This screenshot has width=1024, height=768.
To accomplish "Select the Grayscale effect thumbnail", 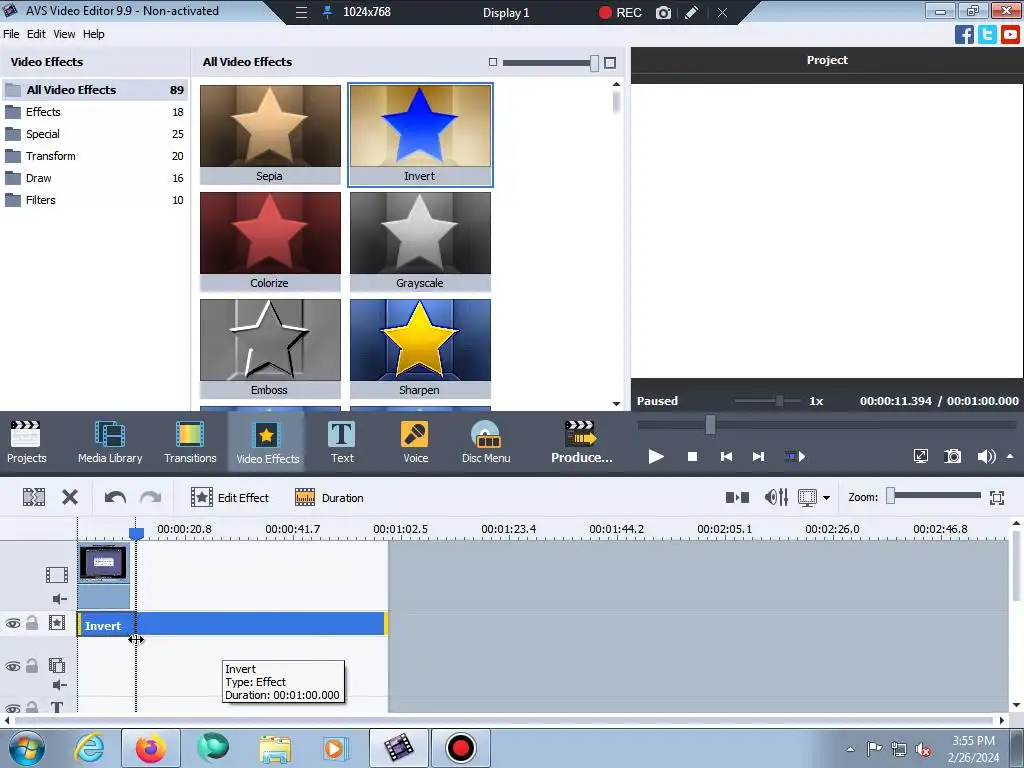I will click(420, 241).
